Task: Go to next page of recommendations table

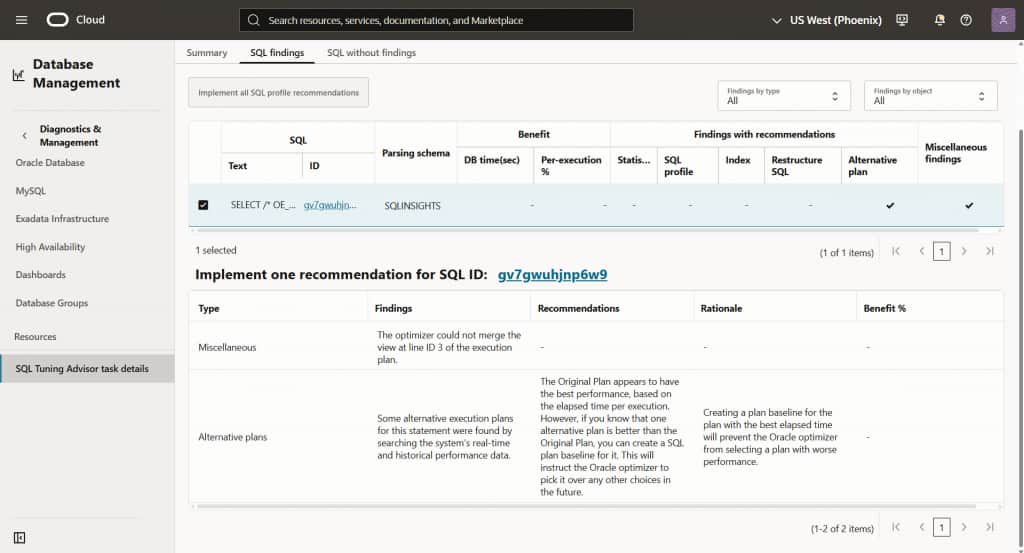Action: tap(964, 527)
